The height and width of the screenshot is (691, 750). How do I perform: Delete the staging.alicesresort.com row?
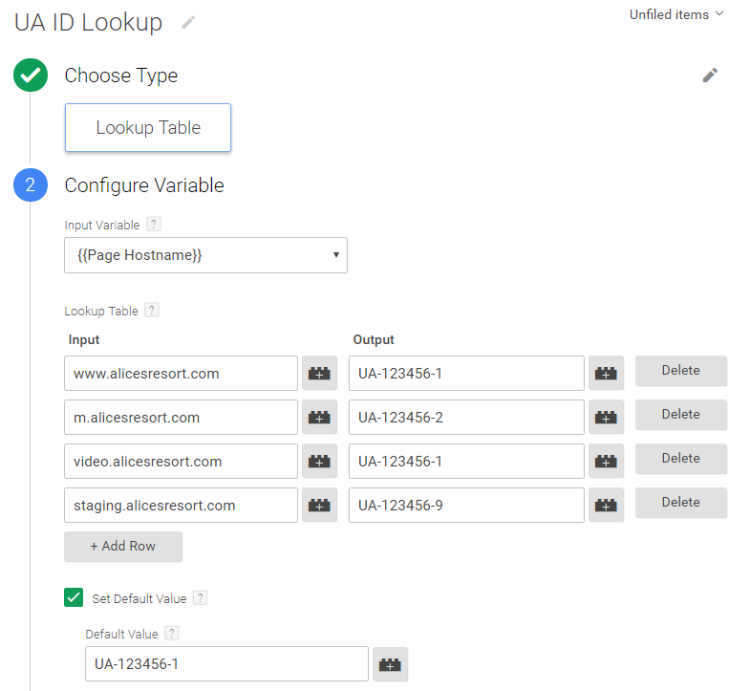(x=681, y=502)
